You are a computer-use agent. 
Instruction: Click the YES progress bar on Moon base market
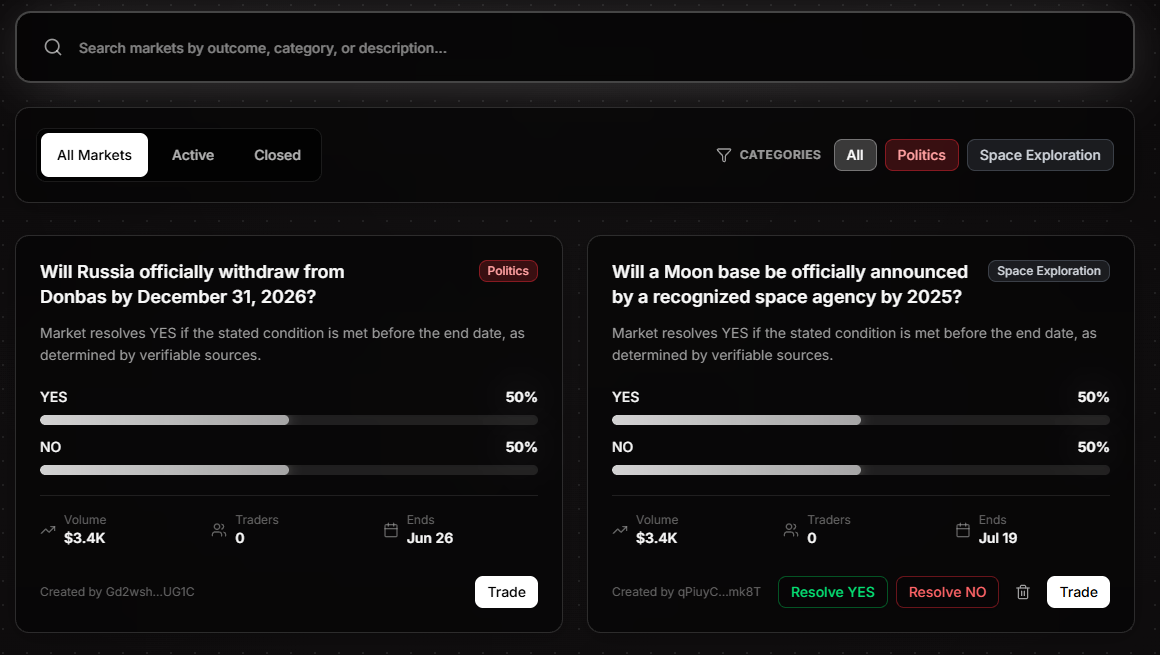point(860,420)
